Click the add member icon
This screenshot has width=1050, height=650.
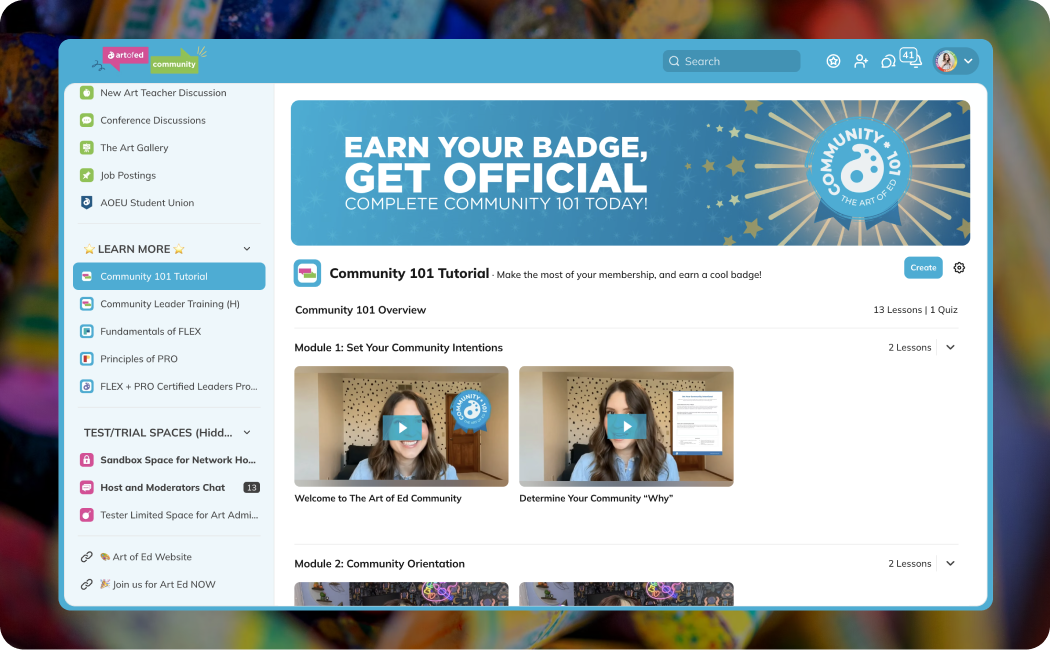[861, 62]
